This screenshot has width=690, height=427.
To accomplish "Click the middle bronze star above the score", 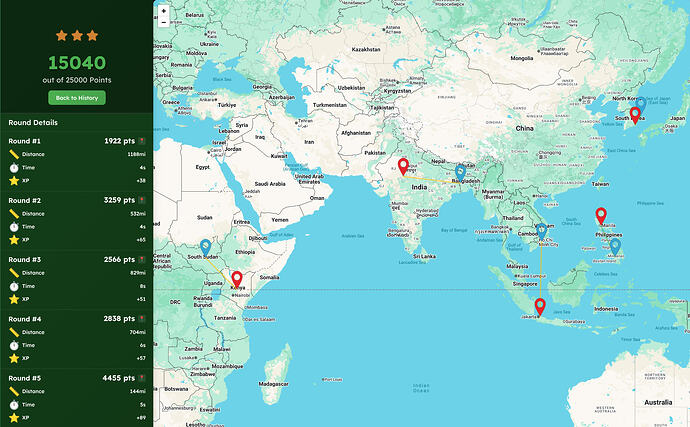I will pyautogui.click(x=77, y=35).
